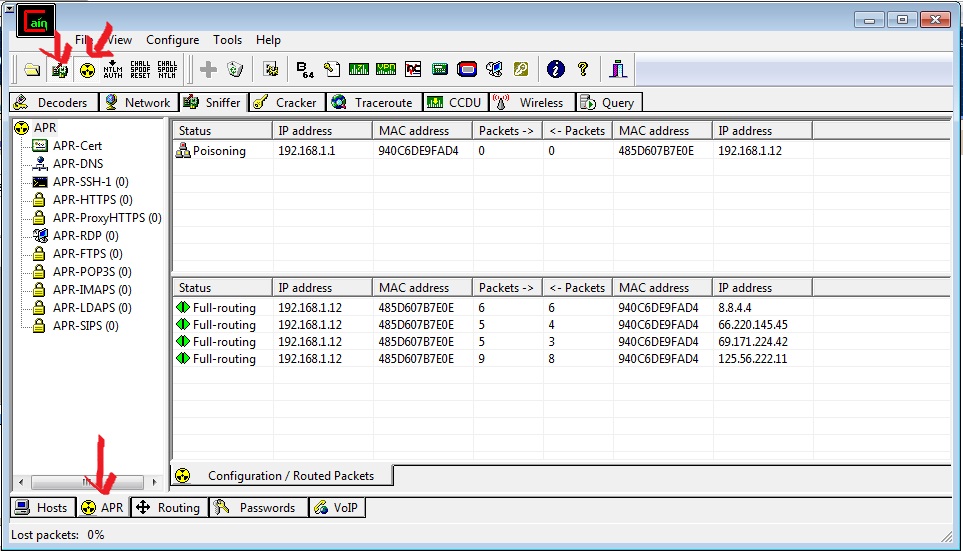This screenshot has width=963, height=551.
Task: Switch to the Hosts bottom tab
Action: [x=42, y=507]
